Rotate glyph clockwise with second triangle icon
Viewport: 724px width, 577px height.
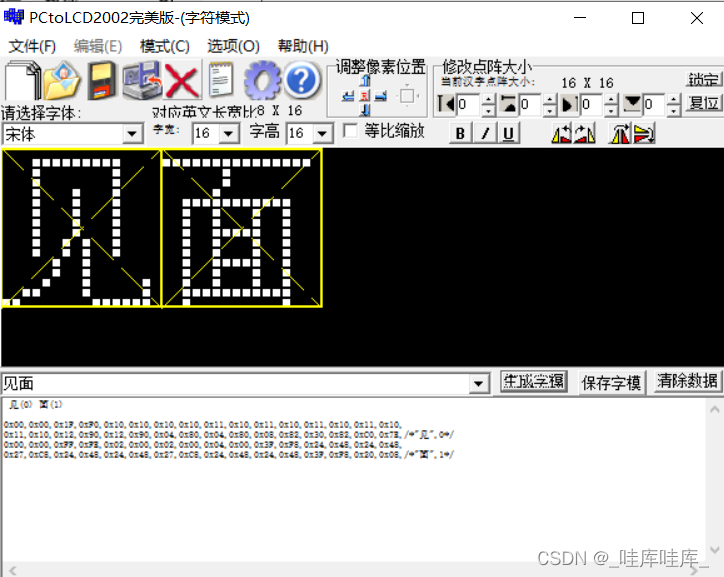(x=584, y=133)
